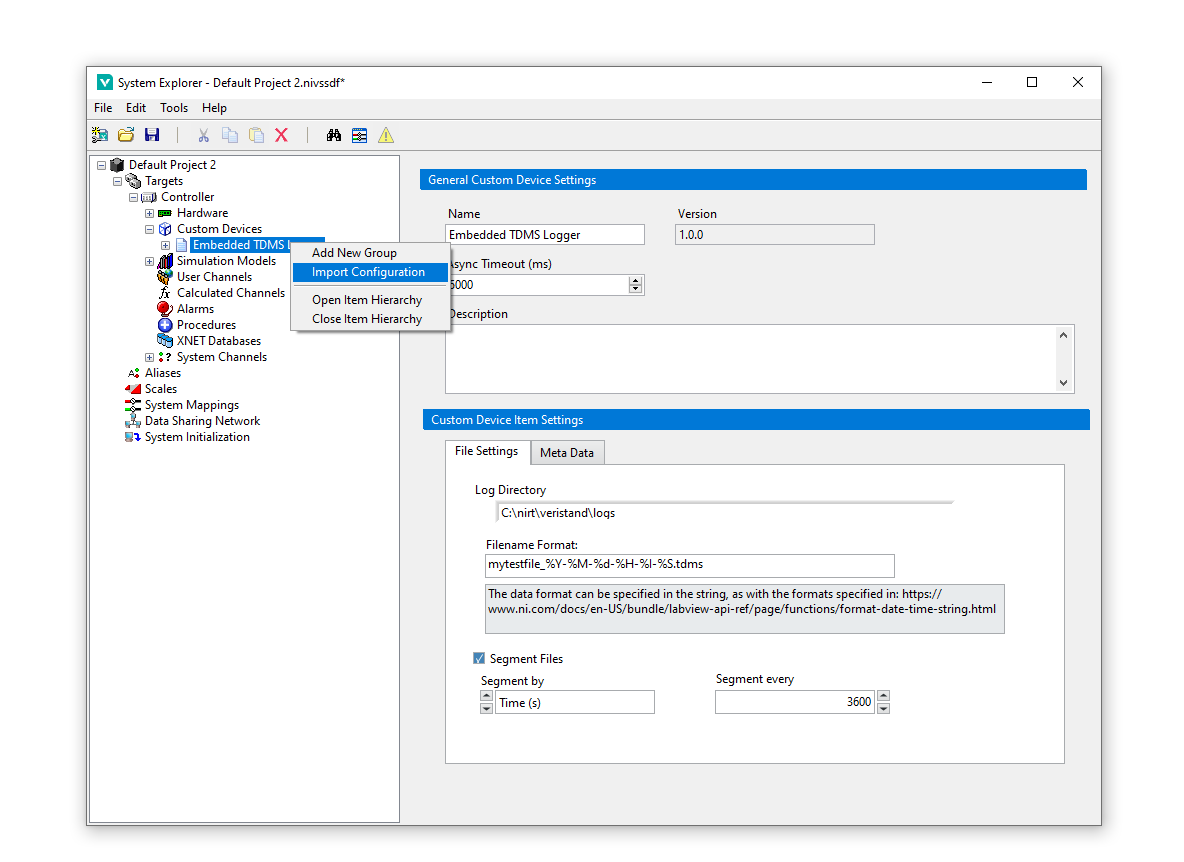Image resolution: width=1184 pixels, height=862 pixels.
Task: Click the Calculated Channels fx icon
Action: coord(165,293)
